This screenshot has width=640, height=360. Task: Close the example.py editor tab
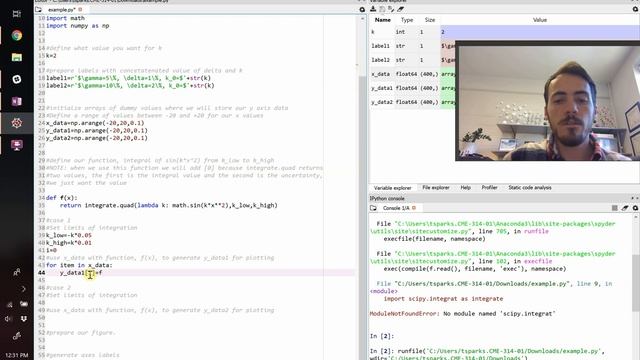point(80,9)
